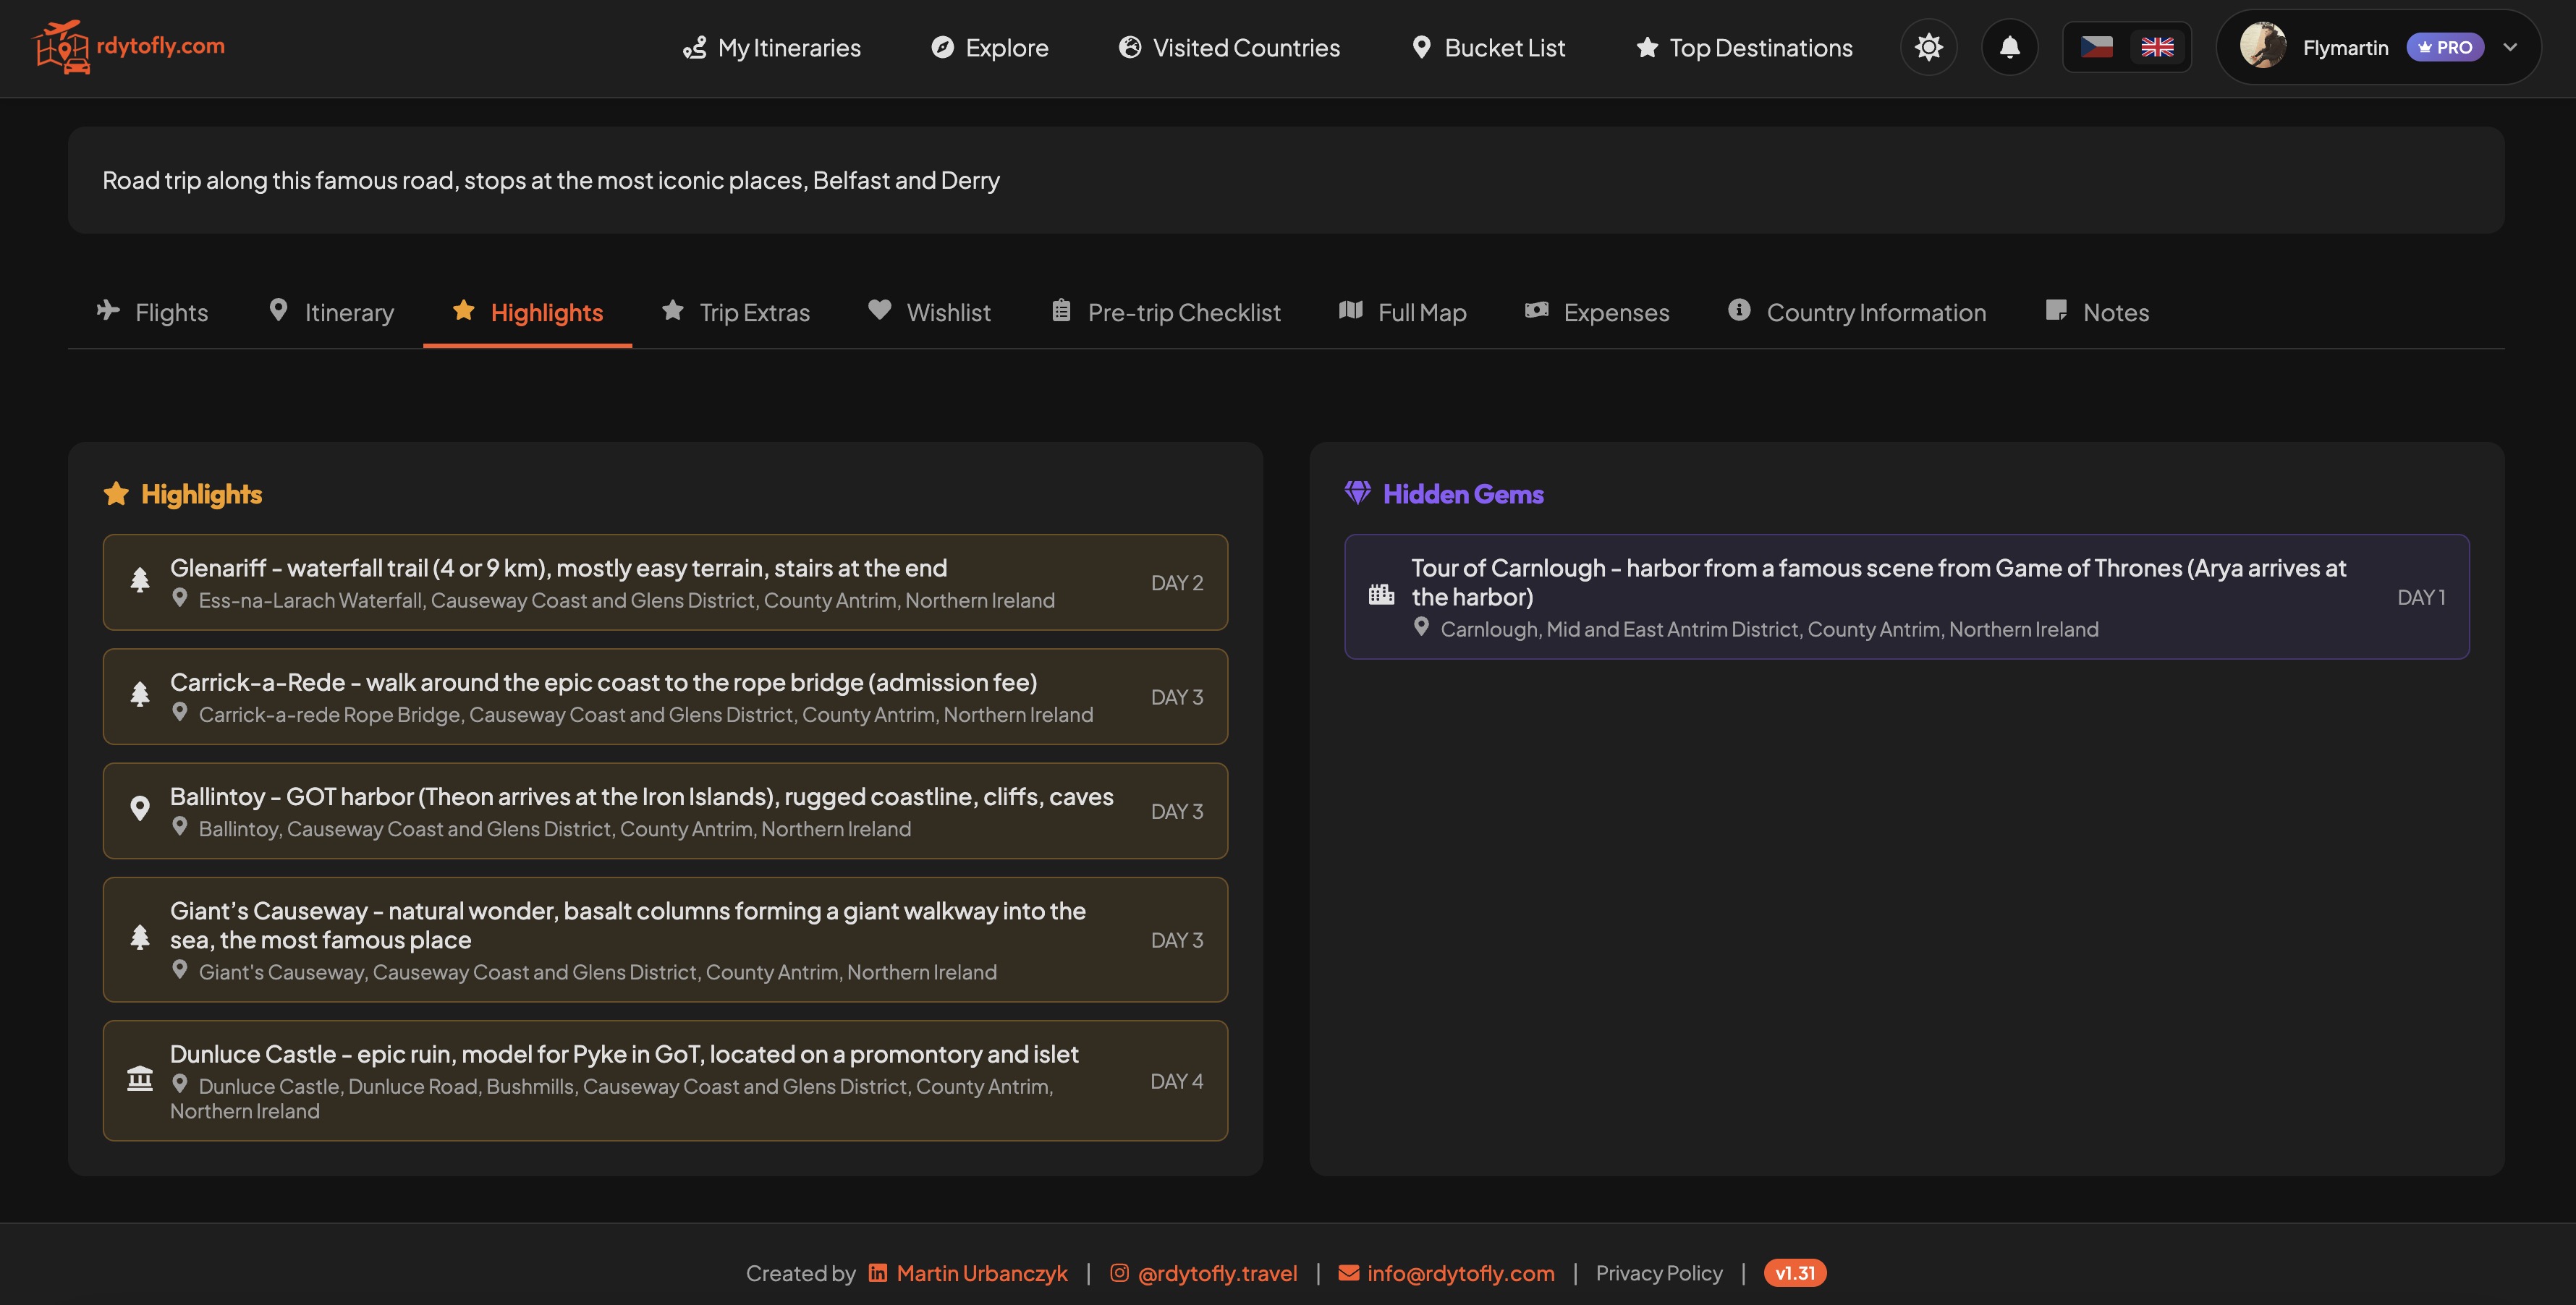Click the compass icon next to Explore
Screen dimensions: 2576x1305
(943, 47)
